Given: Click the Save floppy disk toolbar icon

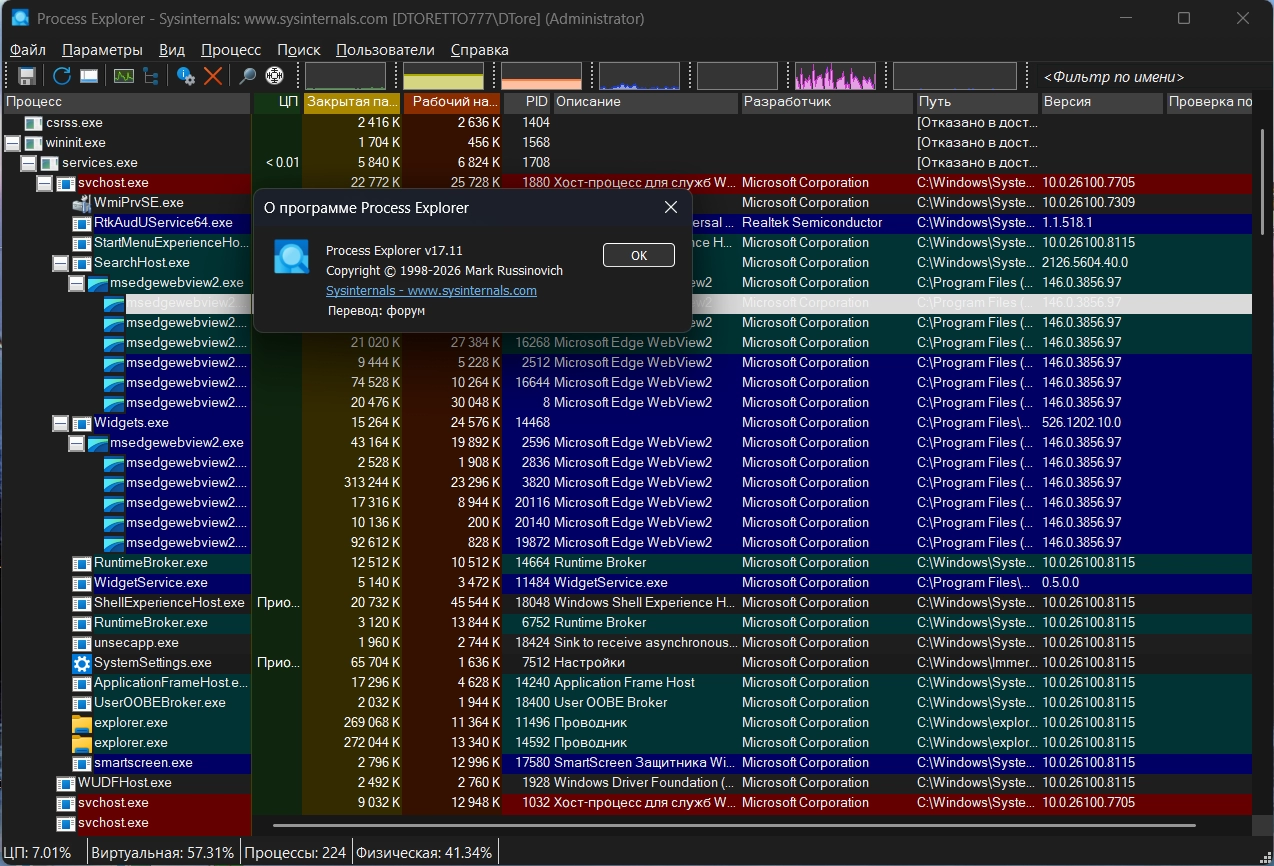Looking at the screenshot, I should click(27, 76).
